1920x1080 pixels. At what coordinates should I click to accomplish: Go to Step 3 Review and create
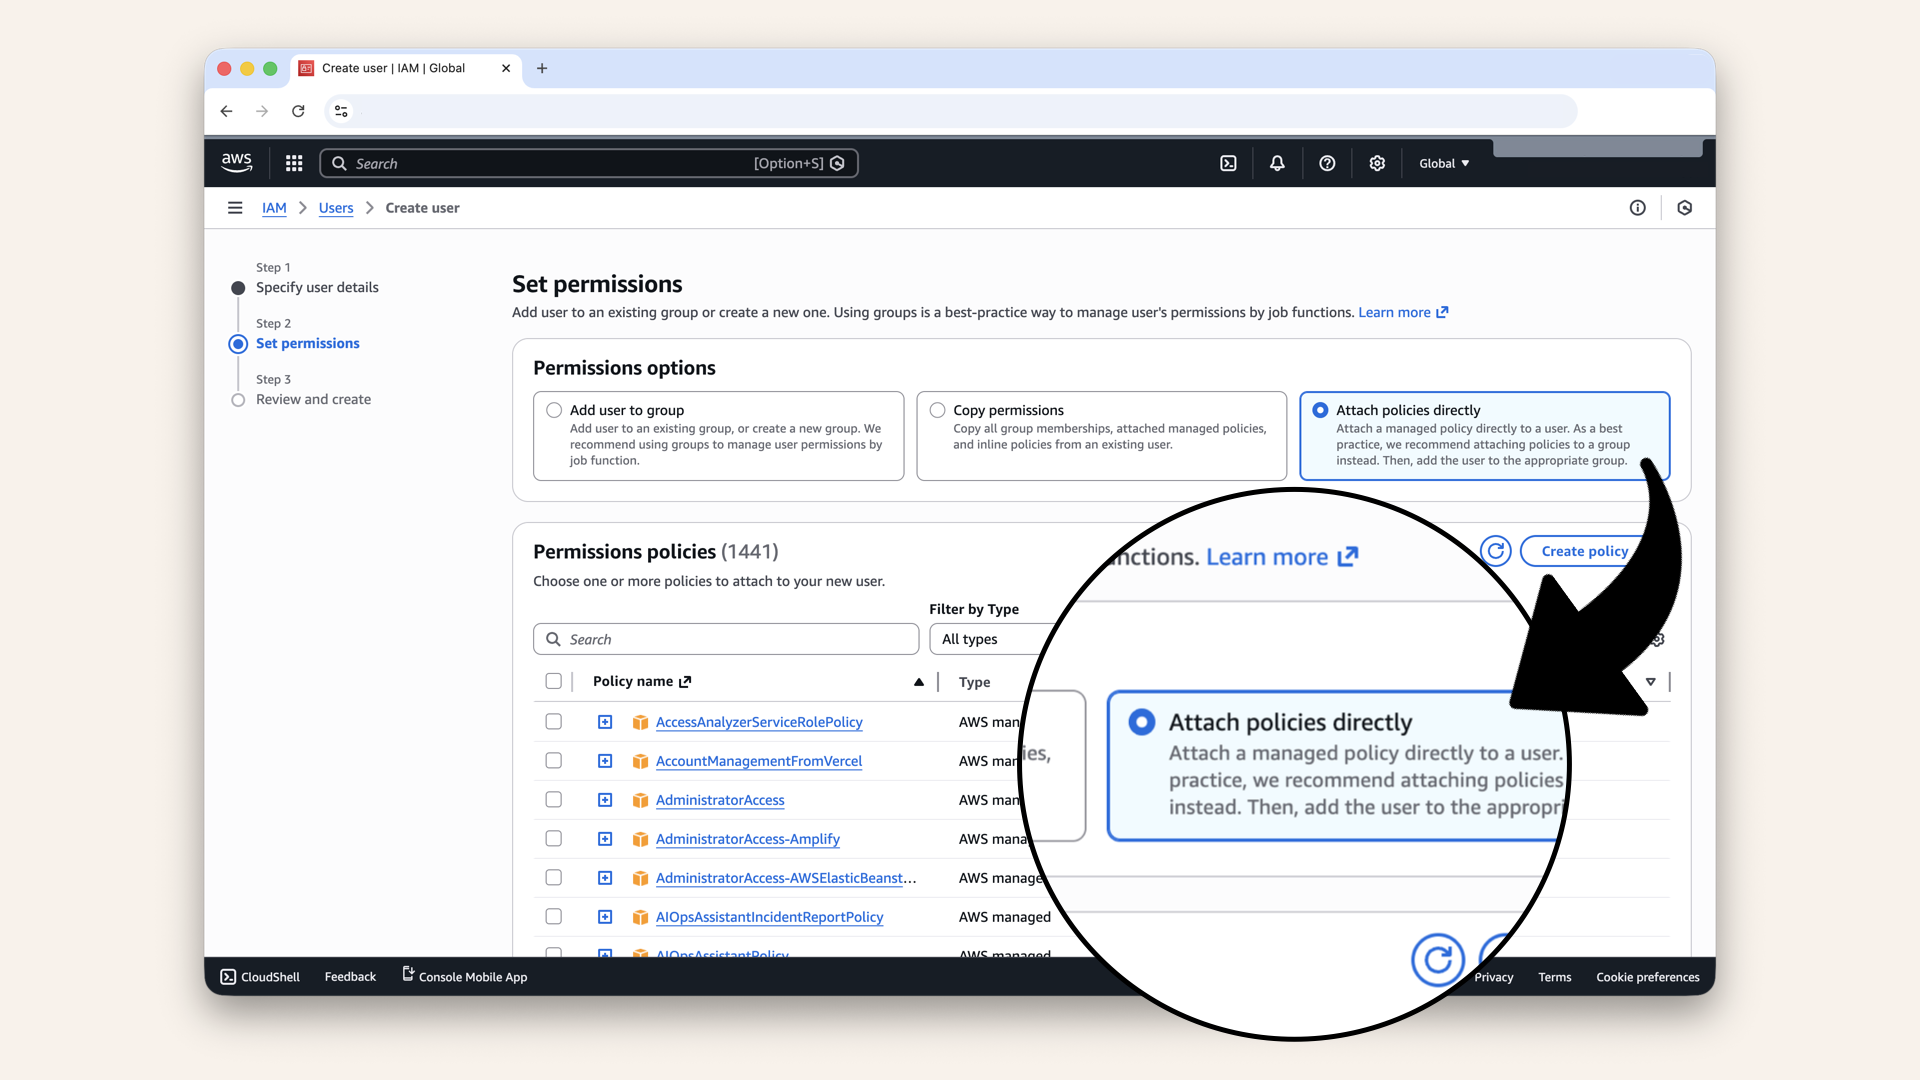point(314,399)
